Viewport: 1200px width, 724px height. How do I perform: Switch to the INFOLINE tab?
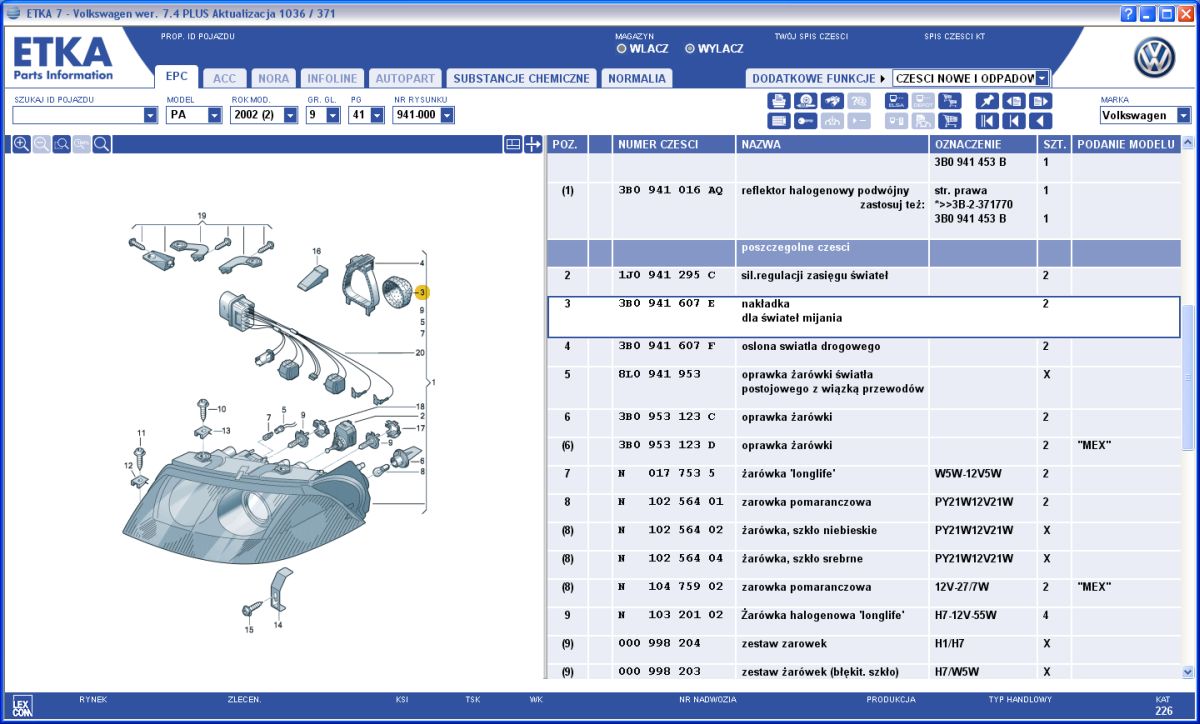pyautogui.click(x=332, y=78)
